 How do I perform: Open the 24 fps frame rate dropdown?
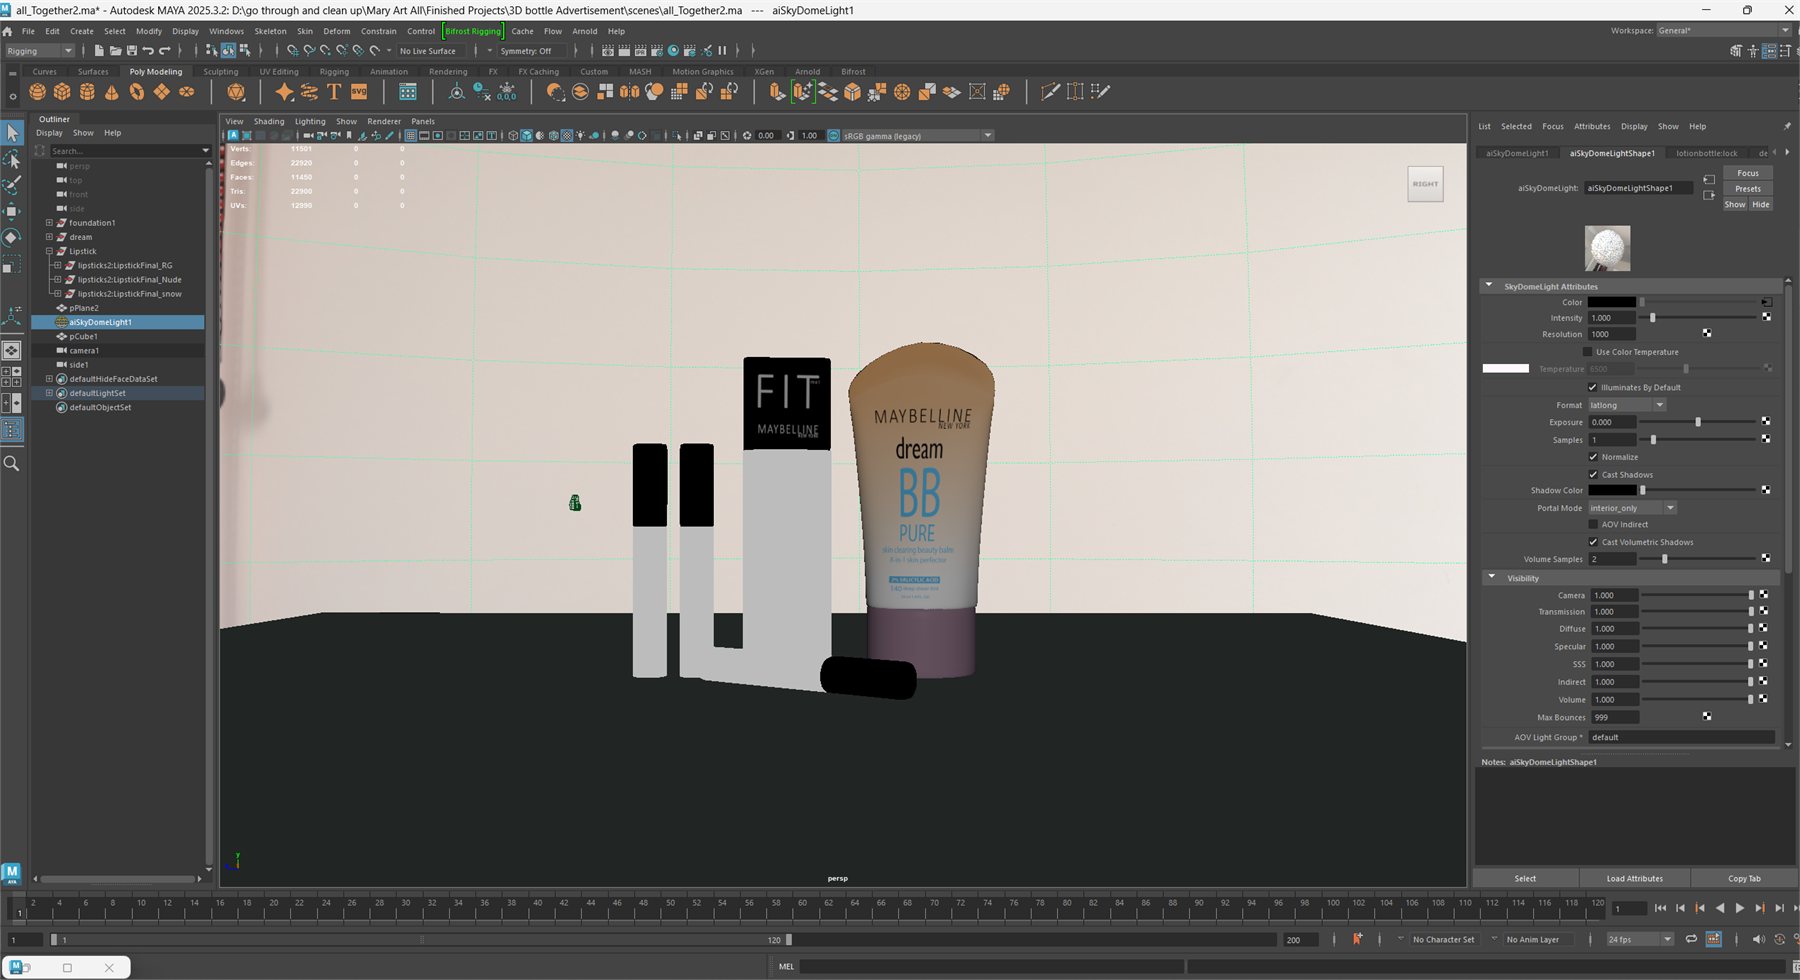coord(1640,939)
